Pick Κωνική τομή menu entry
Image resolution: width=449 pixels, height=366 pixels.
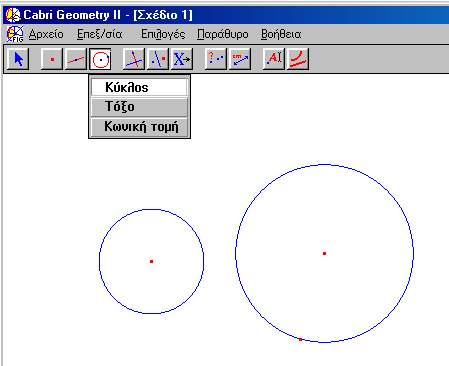point(139,127)
